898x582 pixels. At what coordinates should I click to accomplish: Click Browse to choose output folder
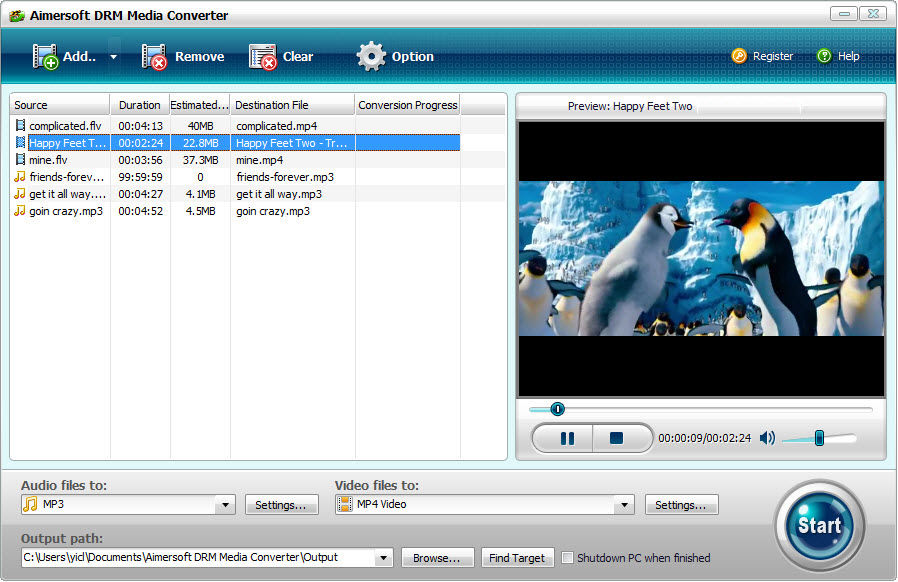point(437,558)
